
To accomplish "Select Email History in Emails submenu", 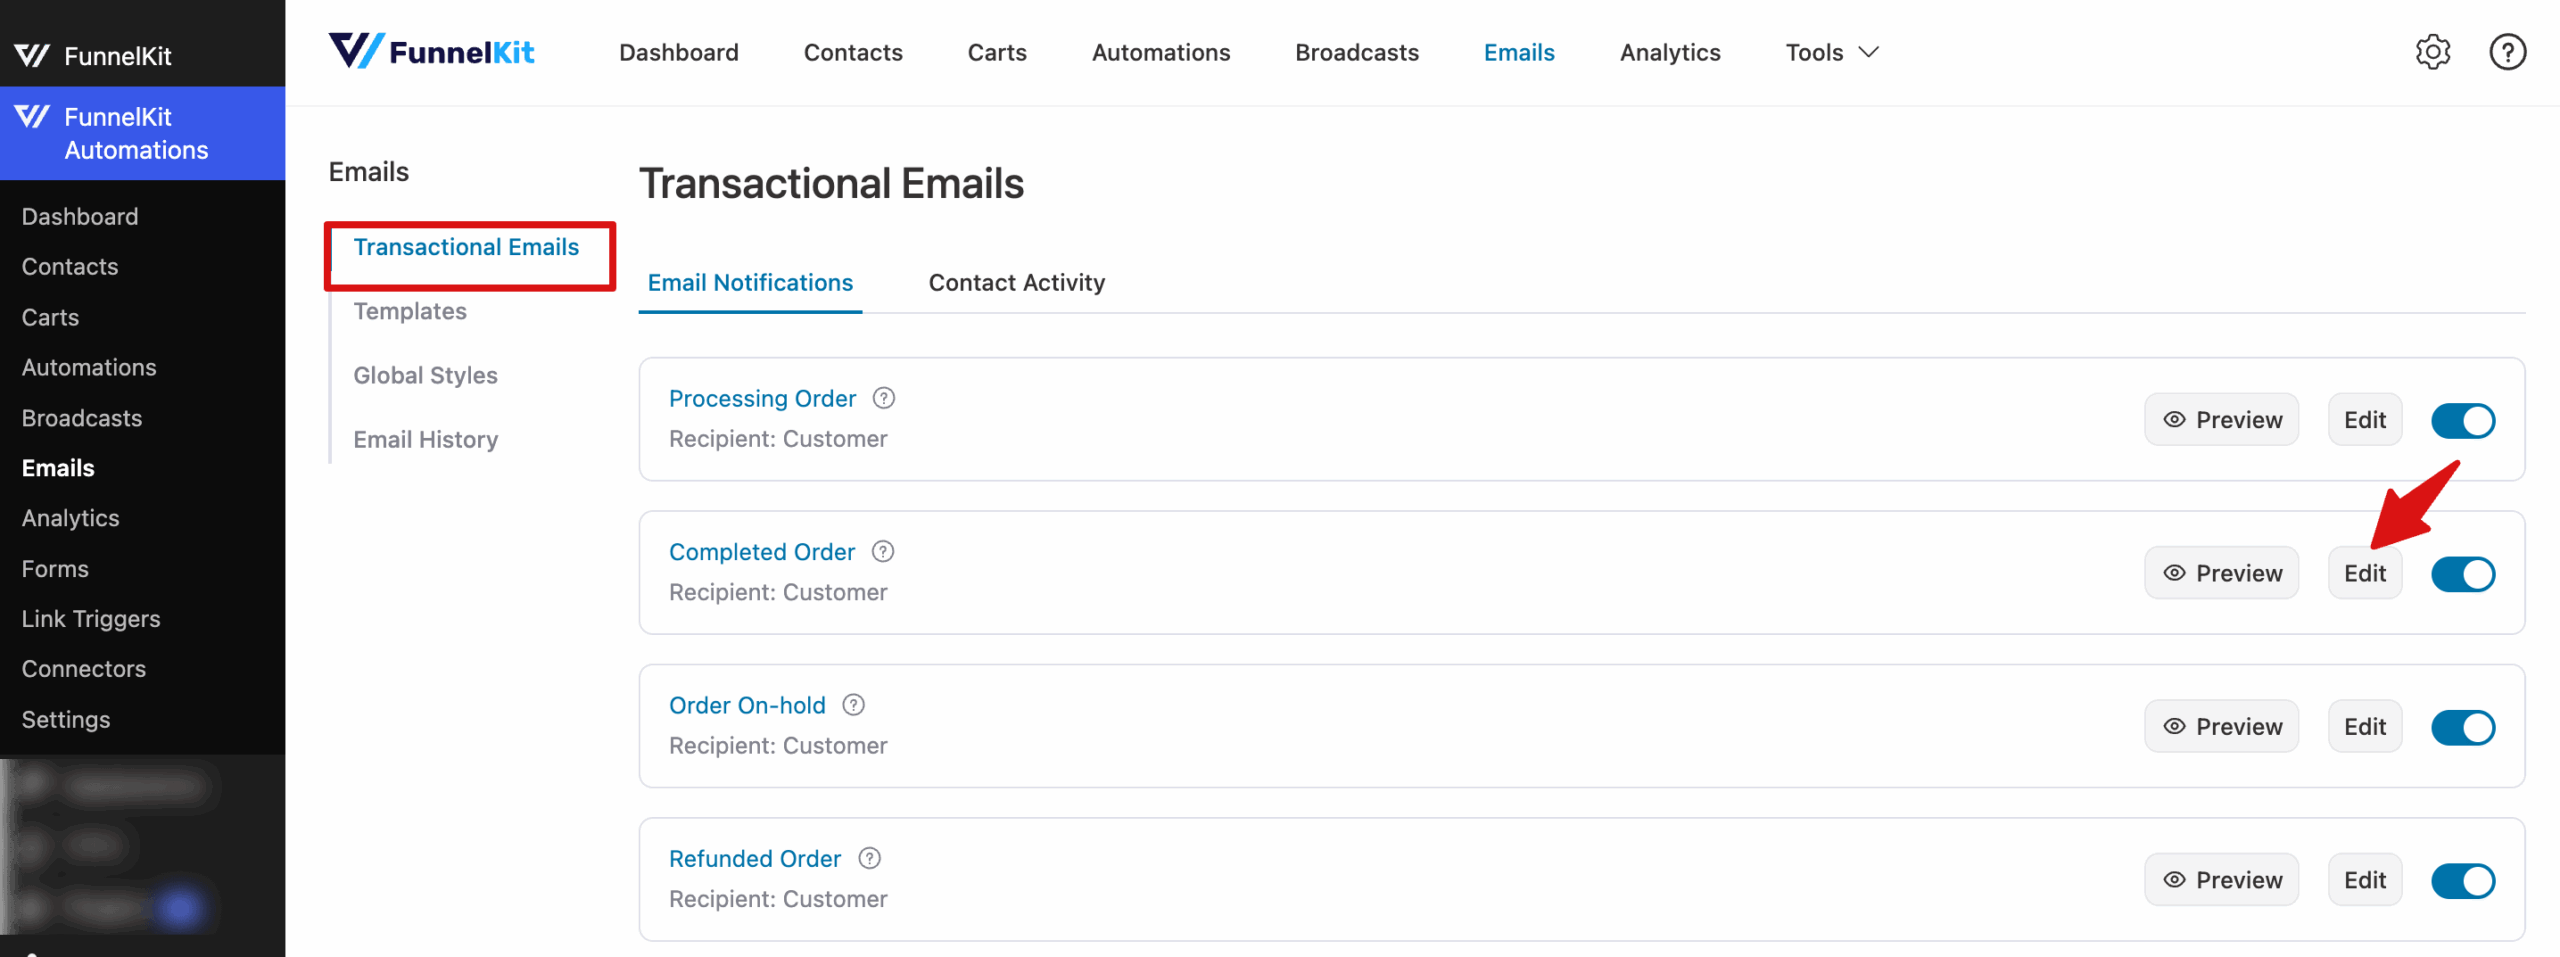I will click(x=425, y=439).
